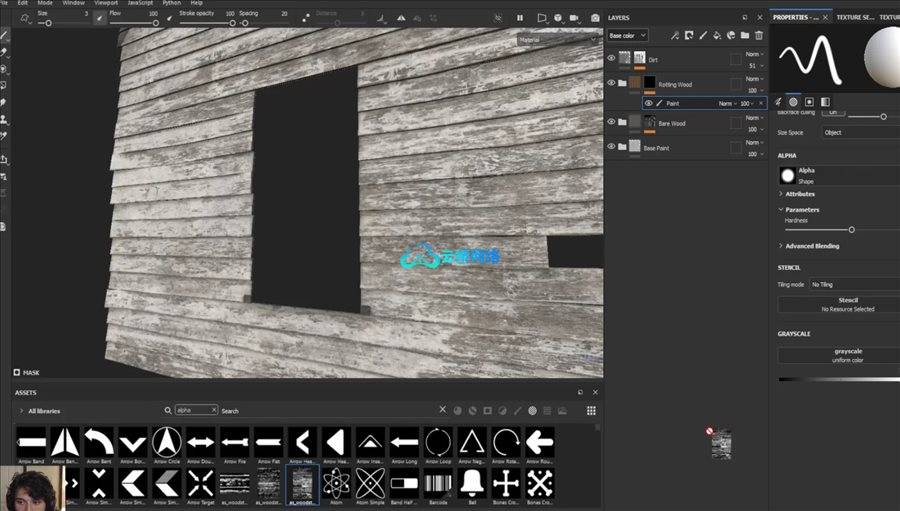Select the grayscale gradient icon in Properties
This screenshot has width=900, height=511.
point(825,102)
